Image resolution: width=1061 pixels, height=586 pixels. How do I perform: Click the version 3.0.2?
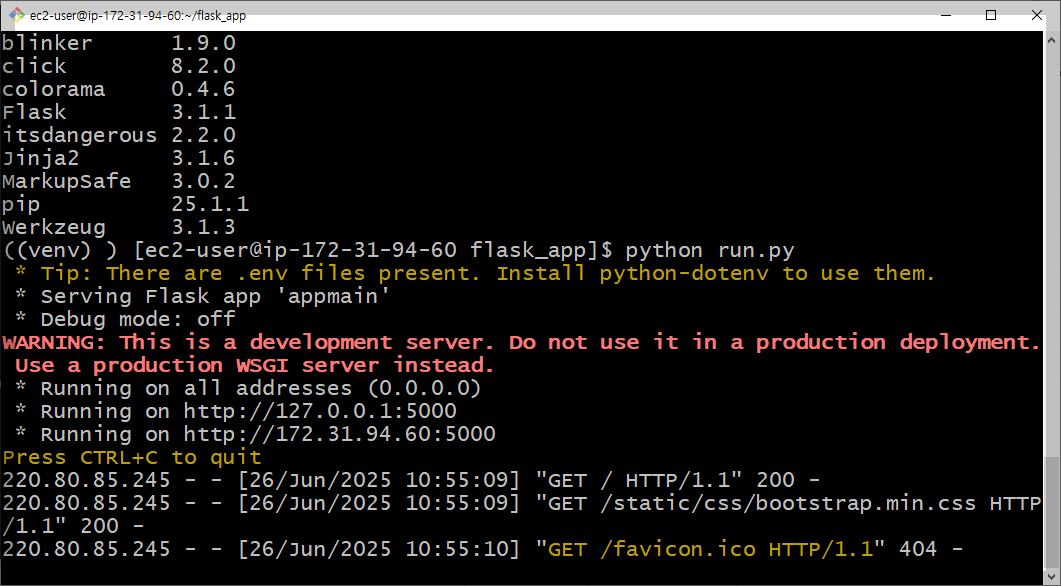[x=203, y=181]
